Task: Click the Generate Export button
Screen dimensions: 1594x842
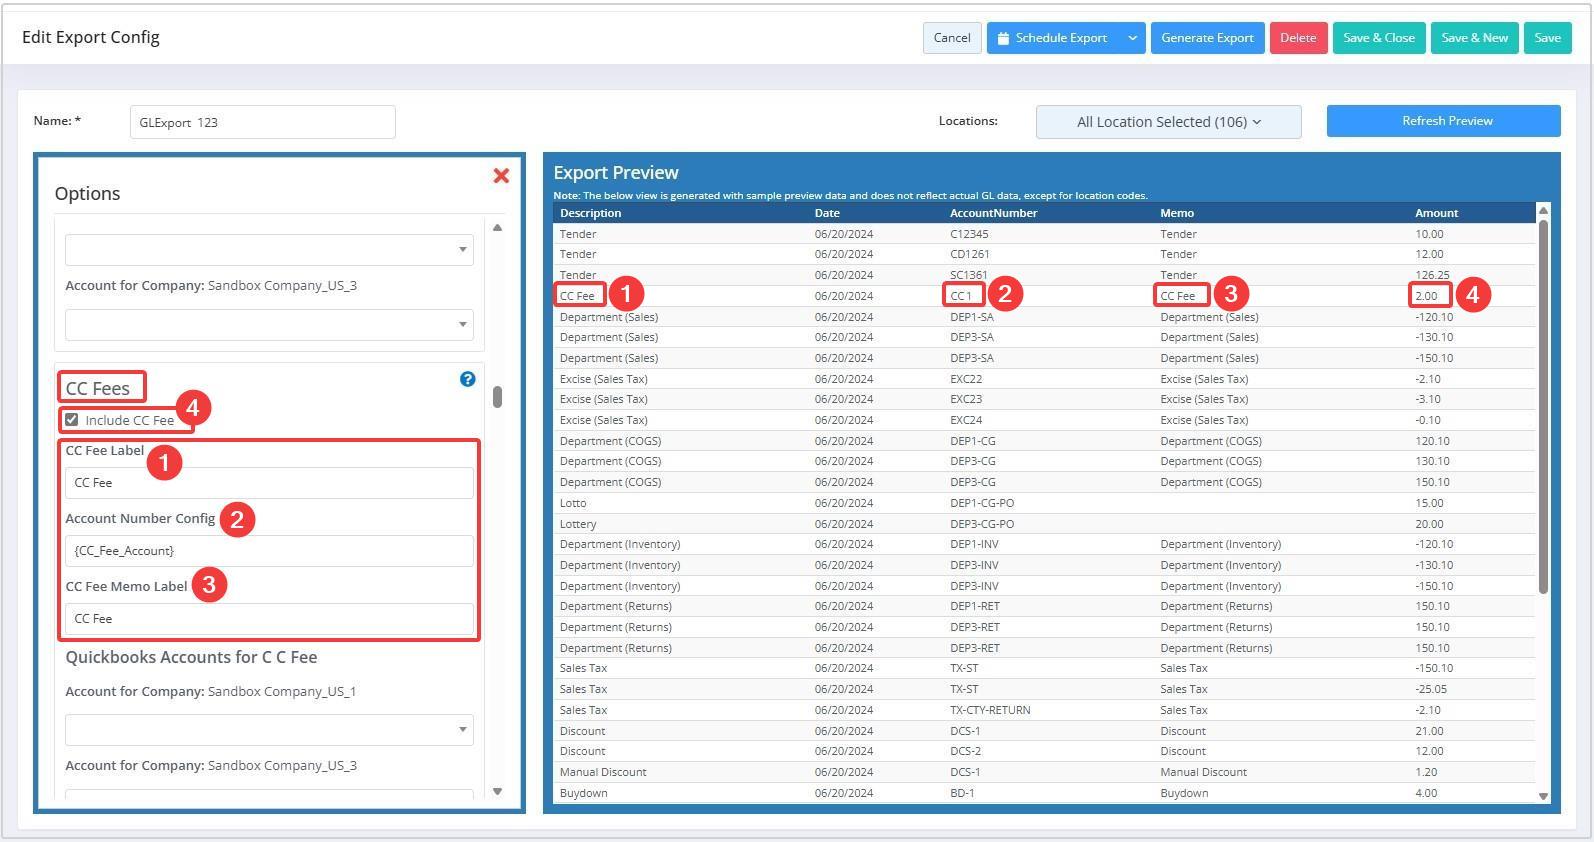Action: point(1207,38)
